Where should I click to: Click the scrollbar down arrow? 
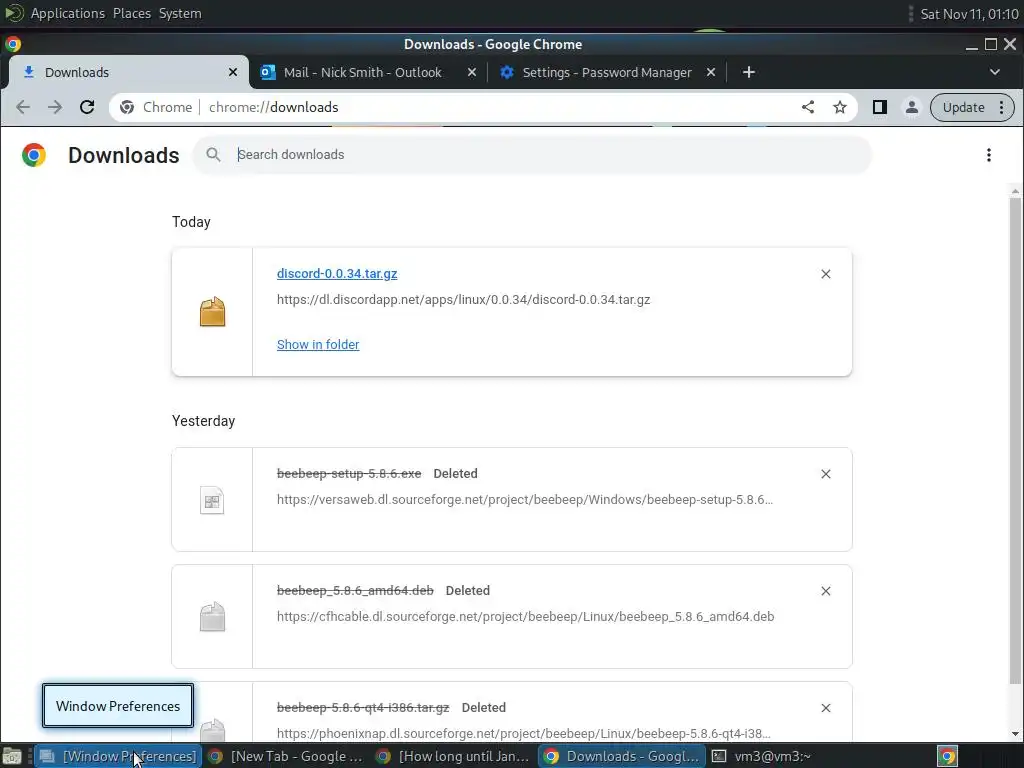(1015, 734)
